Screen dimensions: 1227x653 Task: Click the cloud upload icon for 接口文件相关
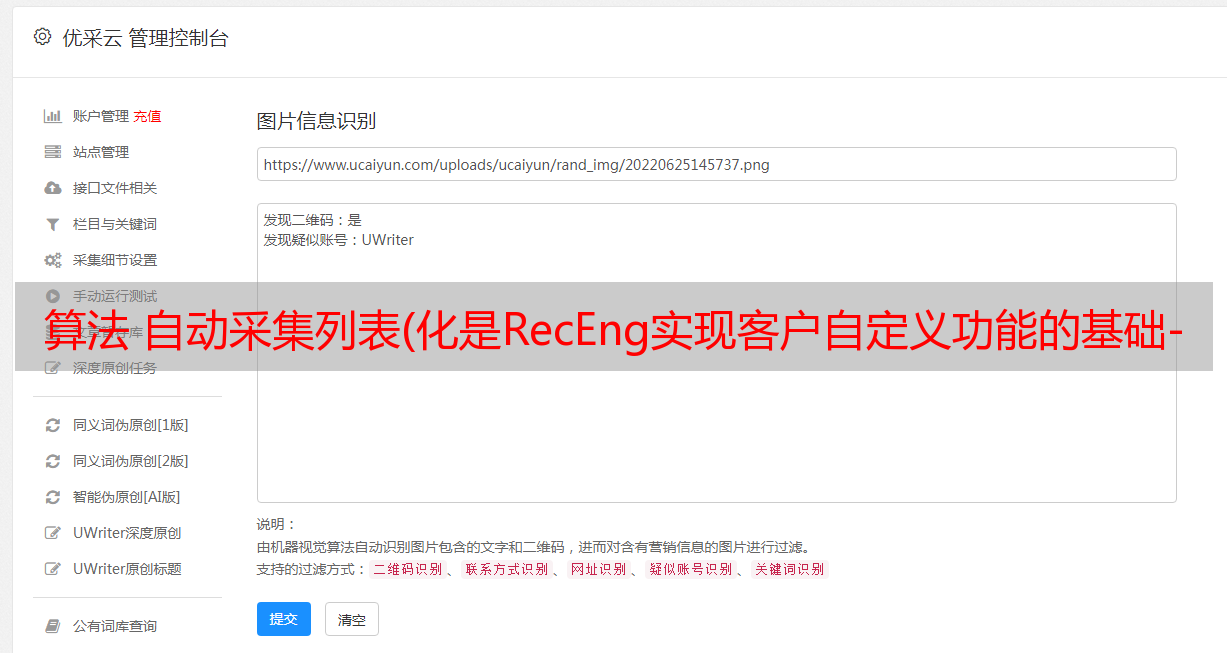53,188
